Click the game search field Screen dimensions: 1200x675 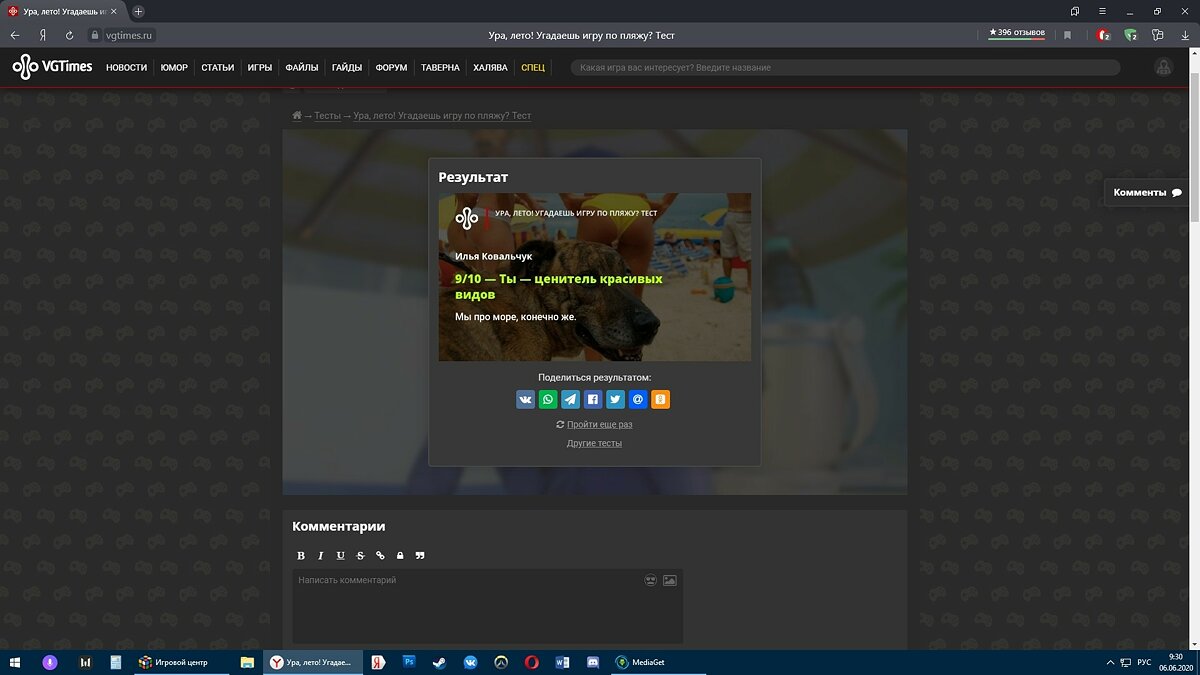tap(845, 68)
